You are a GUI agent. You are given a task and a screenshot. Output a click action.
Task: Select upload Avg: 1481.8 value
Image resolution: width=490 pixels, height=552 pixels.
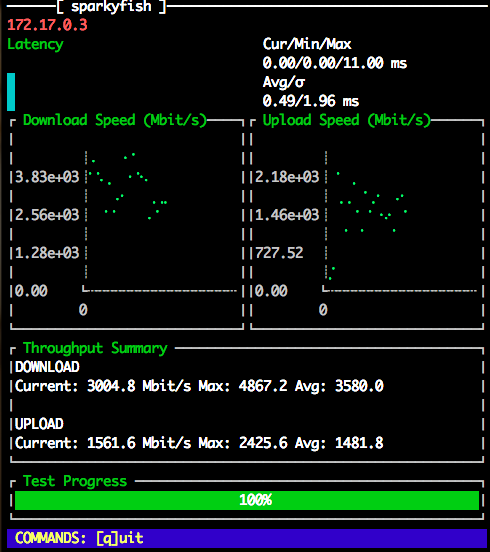tap(339, 443)
